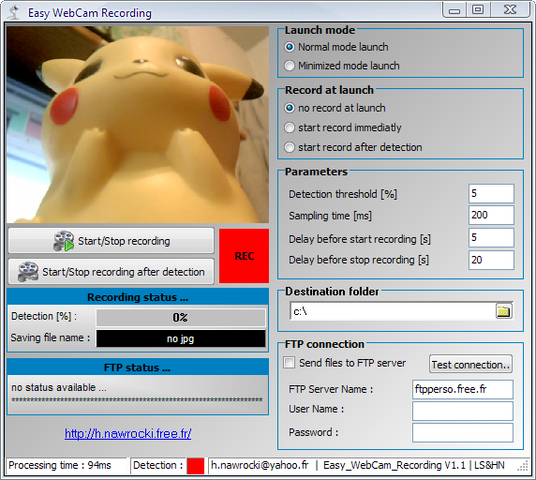Click the film reel icon on recording after detection
Viewport: 536px width, 480px height.
click(28, 272)
